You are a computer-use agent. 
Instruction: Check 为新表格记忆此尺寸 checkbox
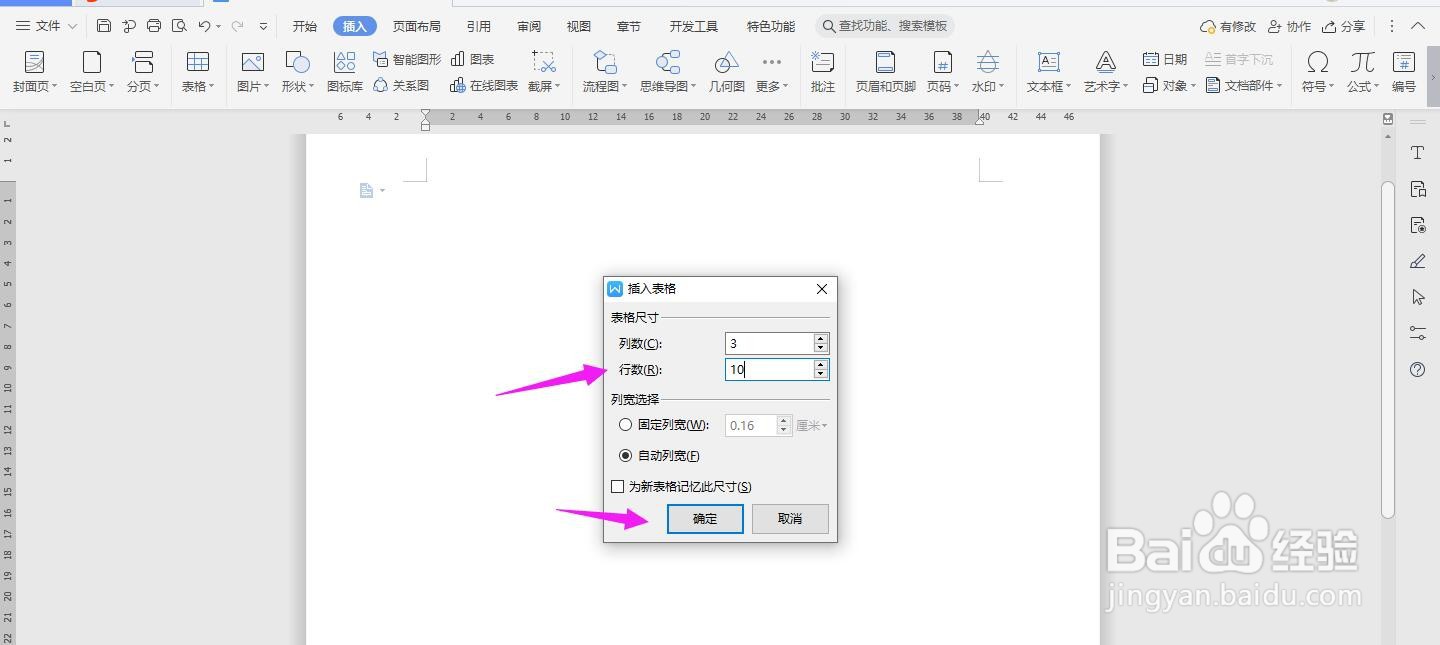point(617,487)
